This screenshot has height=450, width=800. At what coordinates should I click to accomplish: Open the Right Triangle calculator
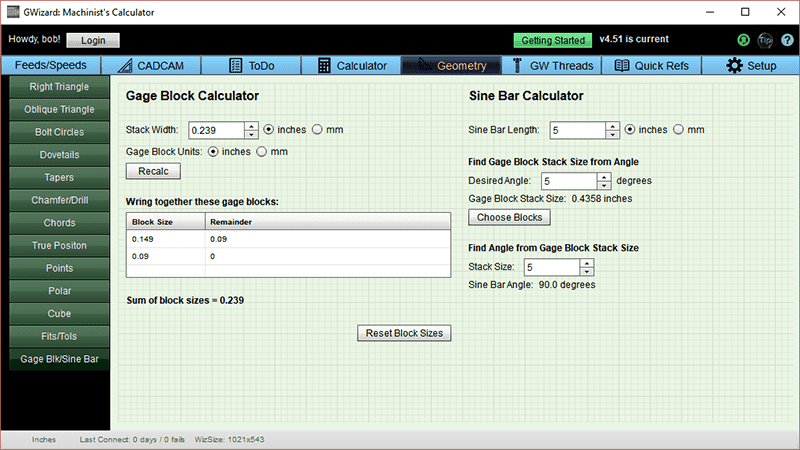click(59, 87)
